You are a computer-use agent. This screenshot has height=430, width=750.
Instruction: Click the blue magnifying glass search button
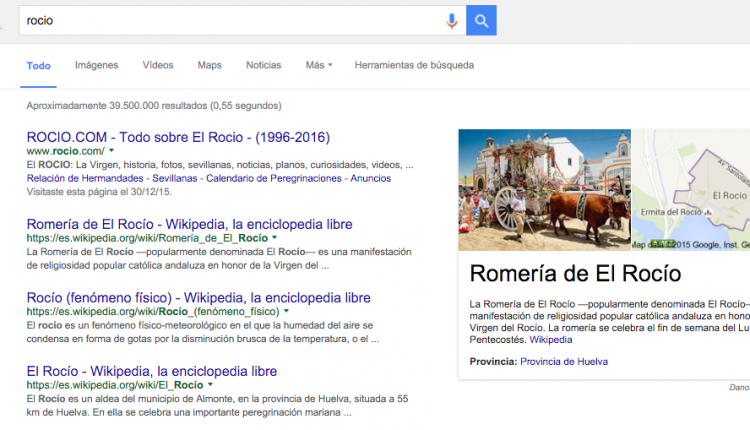[x=481, y=20]
